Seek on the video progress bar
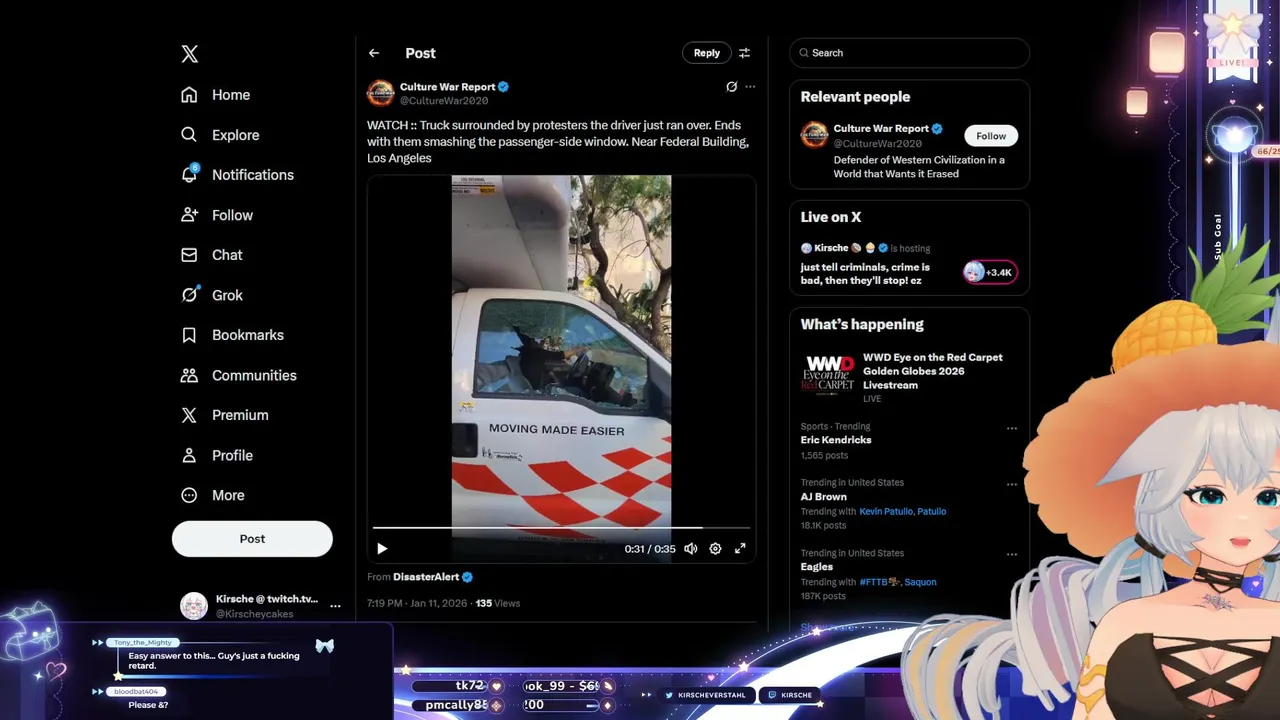This screenshot has width=1280, height=720. tap(561, 527)
